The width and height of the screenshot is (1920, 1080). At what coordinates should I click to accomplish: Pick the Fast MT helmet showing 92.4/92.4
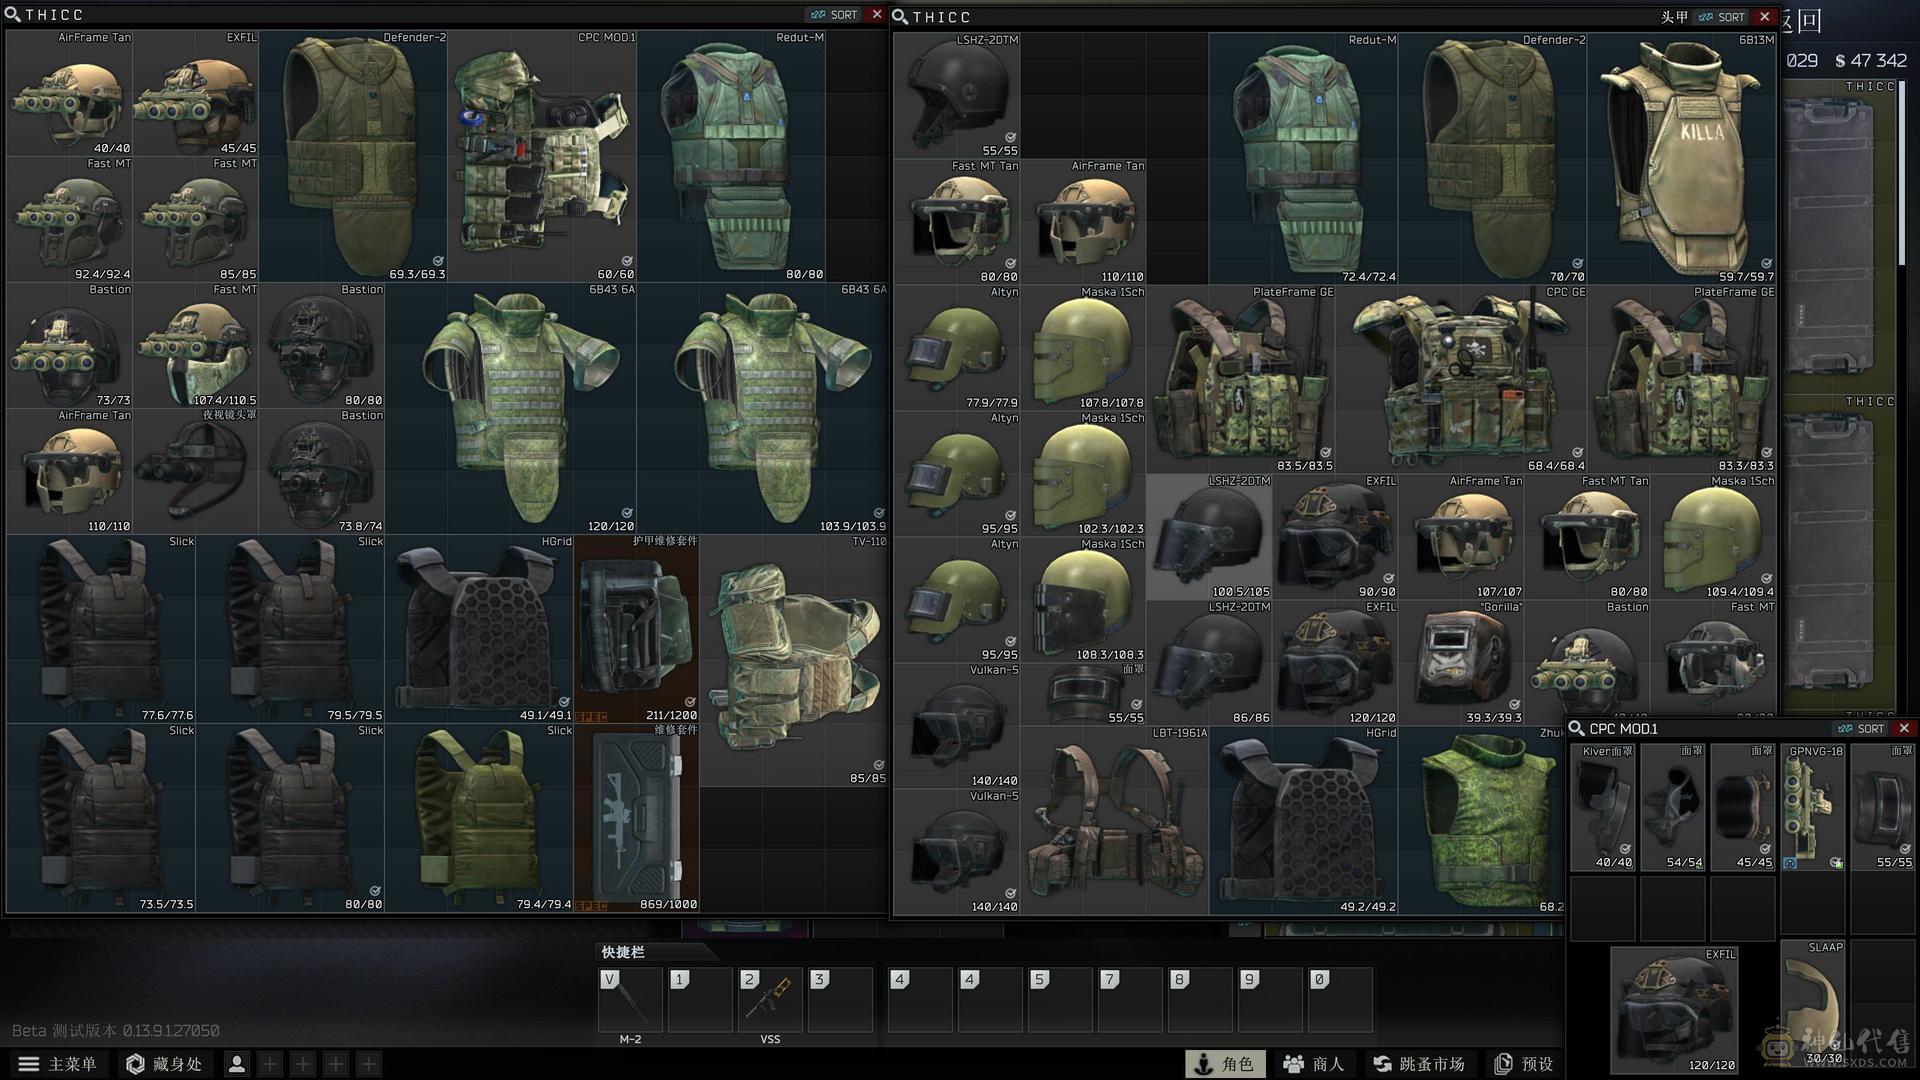click(70, 219)
